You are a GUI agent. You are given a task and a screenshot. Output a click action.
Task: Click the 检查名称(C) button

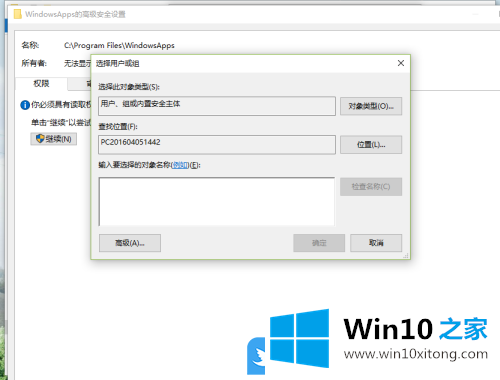371,187
